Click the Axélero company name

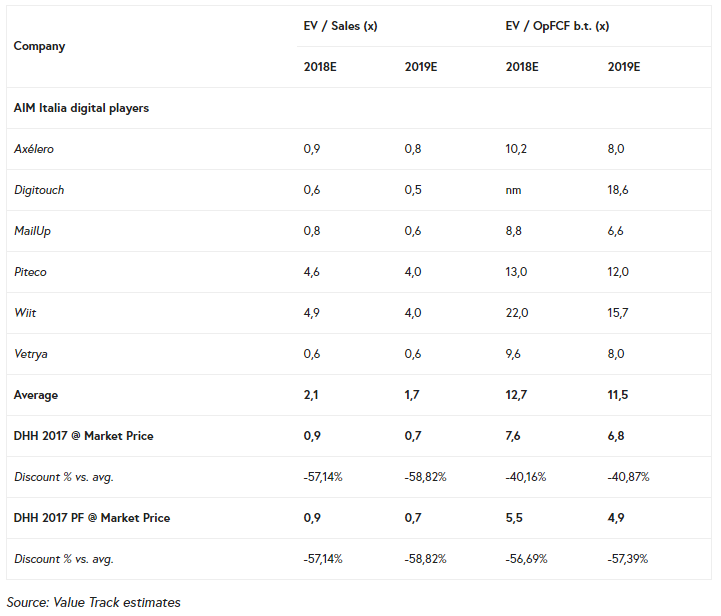(x=34, y=149)
